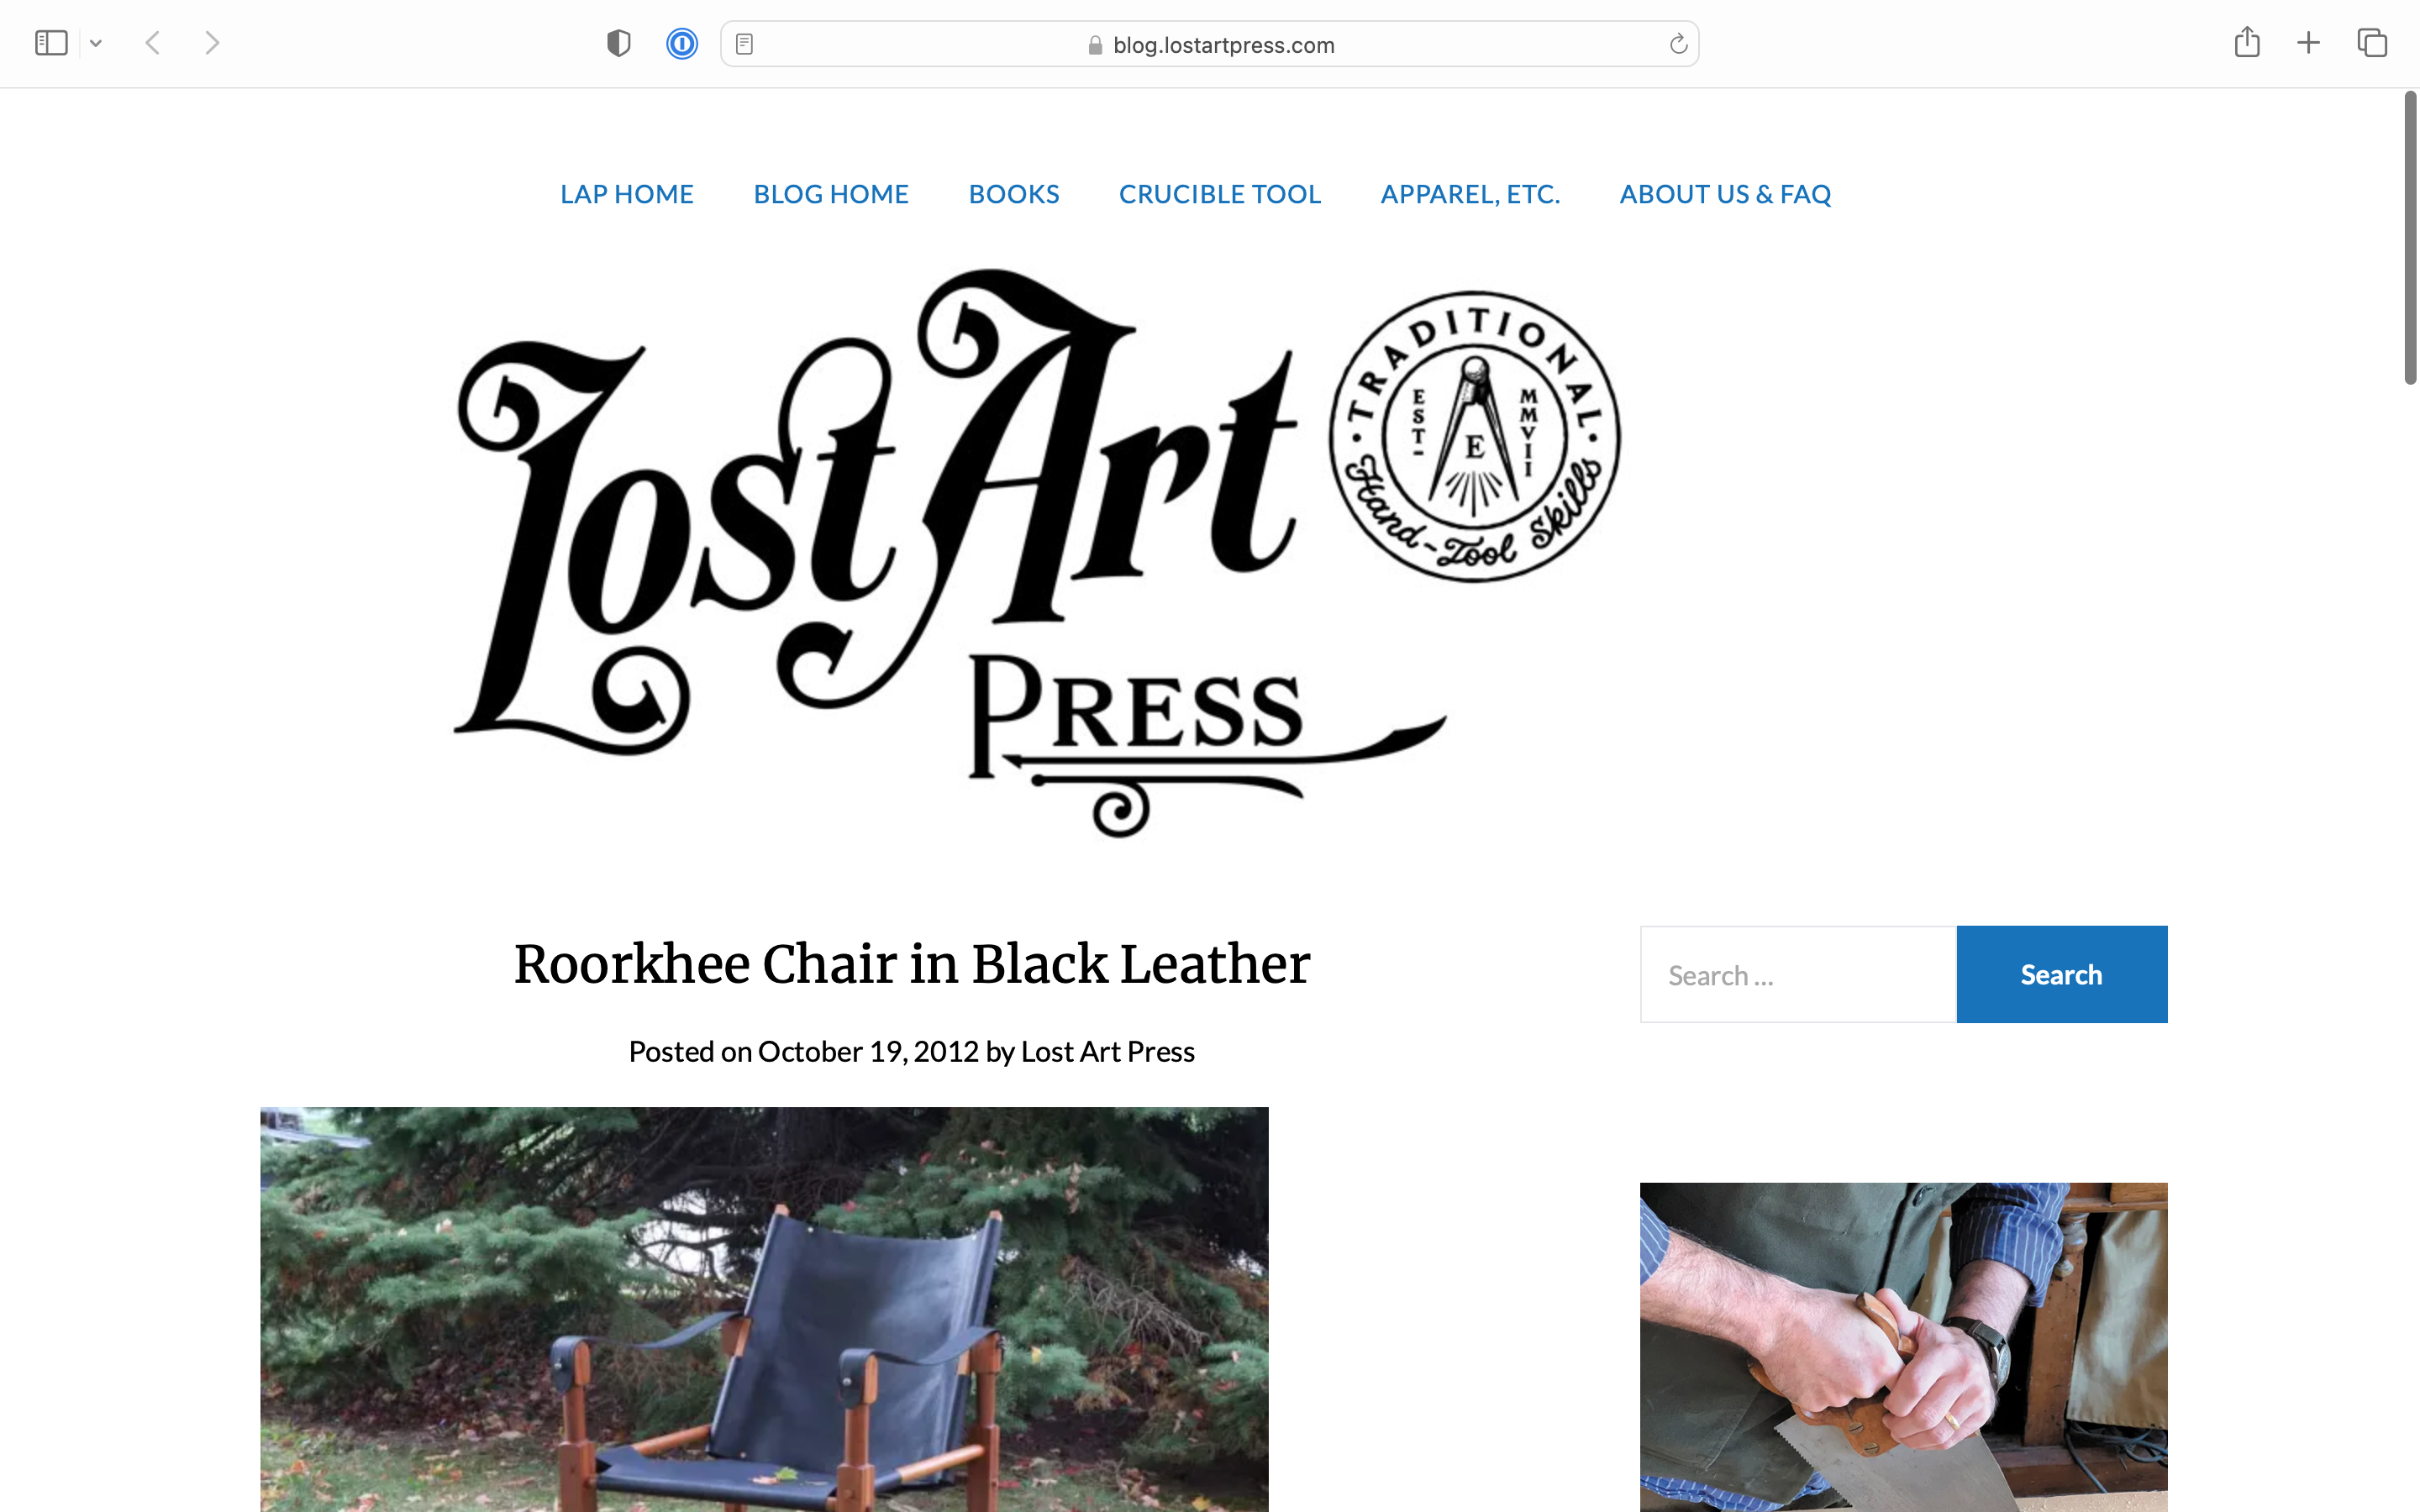Toggle the Safari sidebar icon
2420x1512 pixels.
(51, 43)
